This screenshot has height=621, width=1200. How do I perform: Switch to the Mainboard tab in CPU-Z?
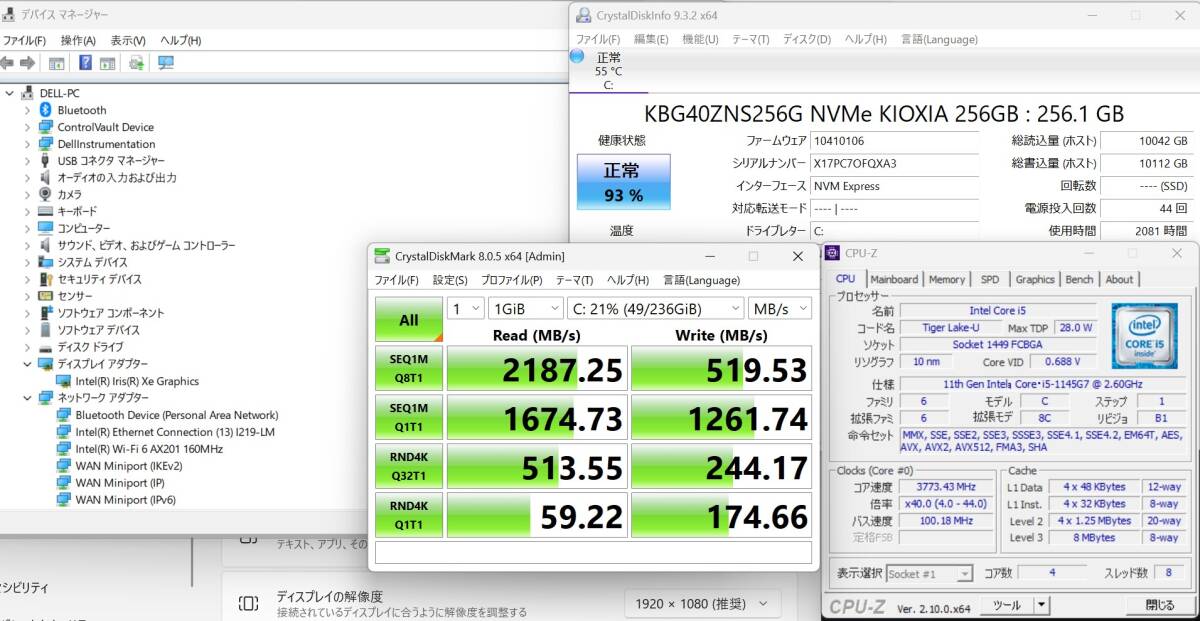point(894,280)
